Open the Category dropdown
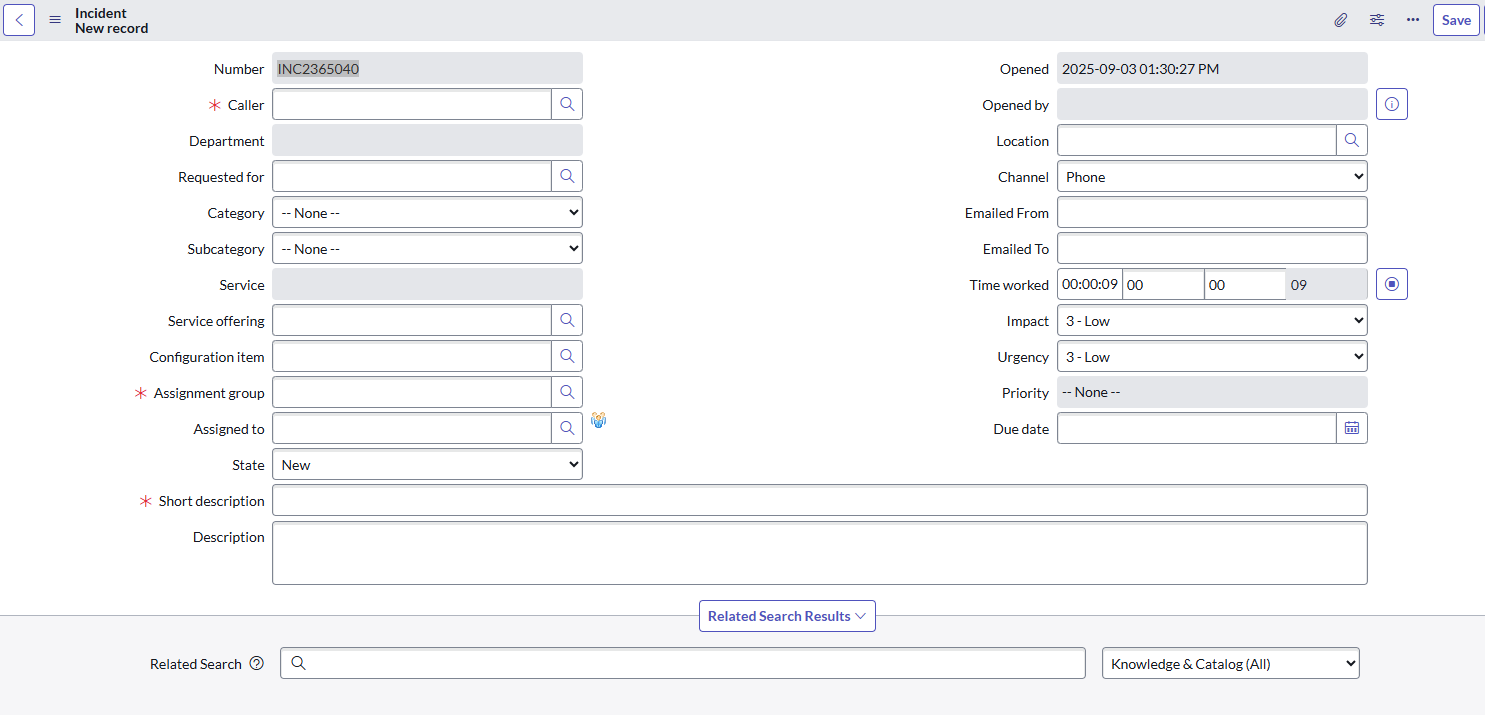This screenshot has width=1485, height=715. click(427, 213)
